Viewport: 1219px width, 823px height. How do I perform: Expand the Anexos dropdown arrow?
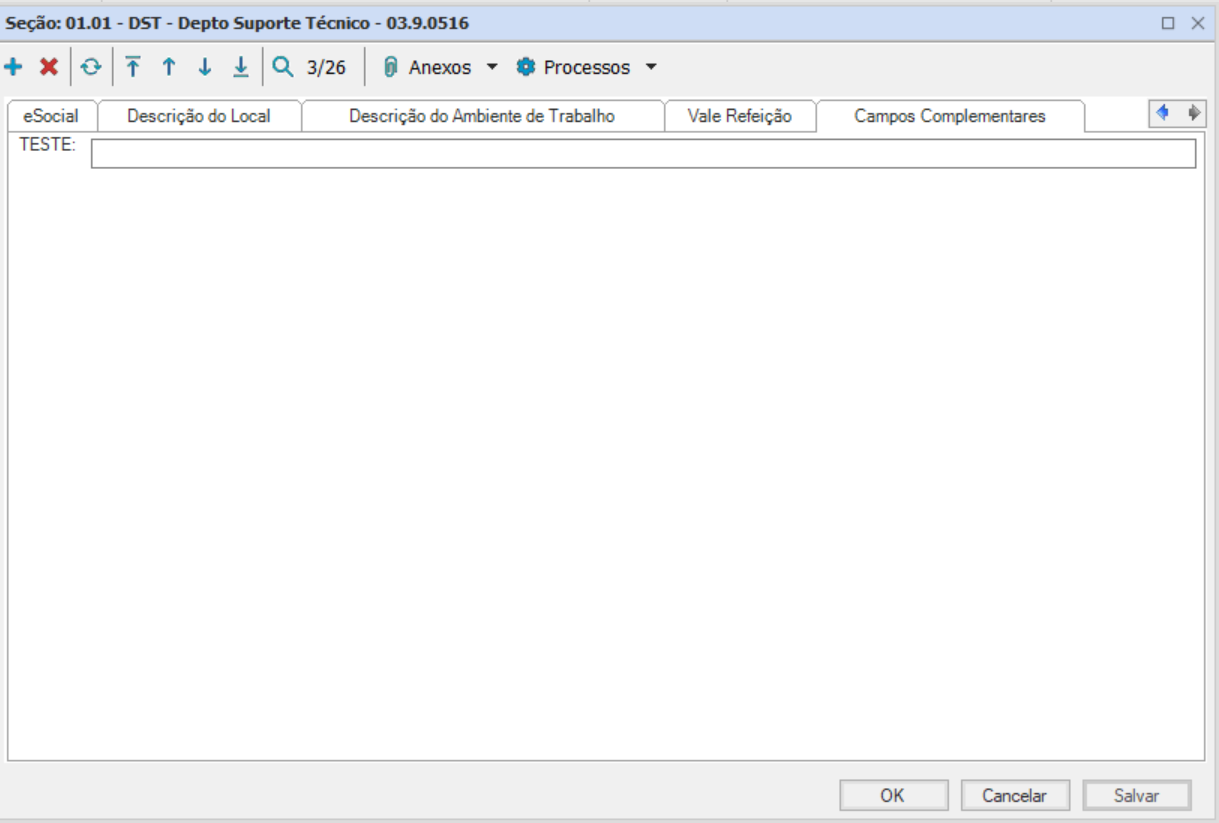(491, 67)
